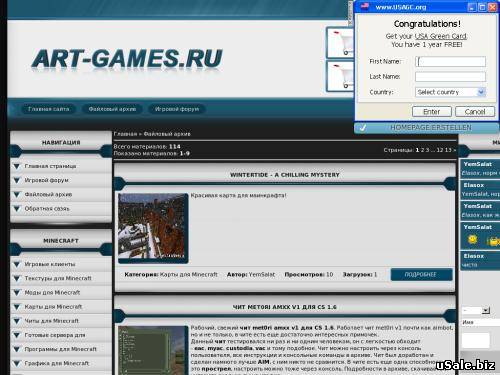Click arrow icon beside 'Игровые клиенты'
Viewport: 500px width, 375px height.
(16, 264)
